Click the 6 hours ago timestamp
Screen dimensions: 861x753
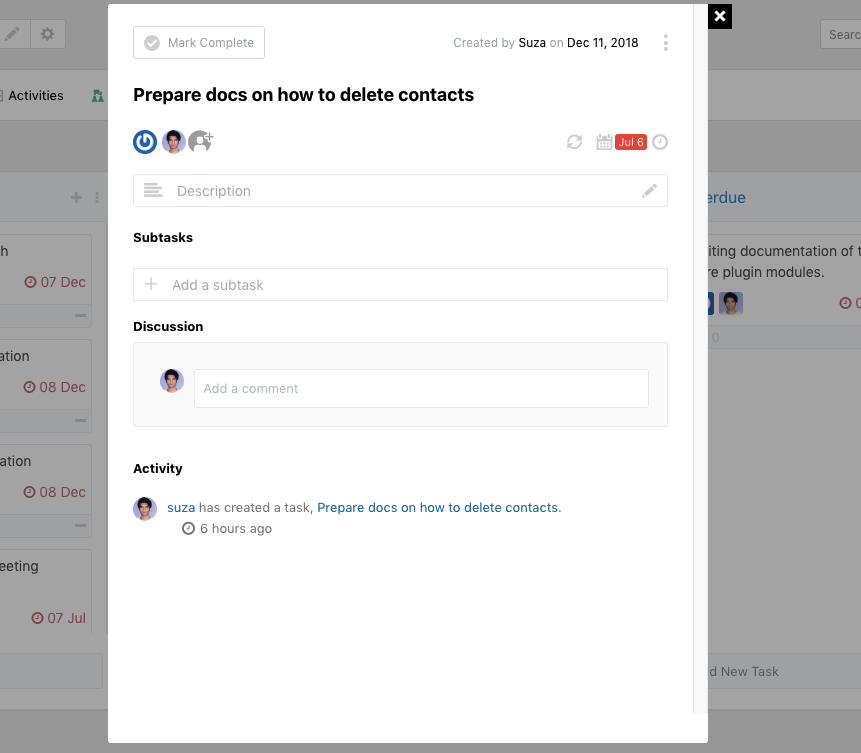click(236, 528)
